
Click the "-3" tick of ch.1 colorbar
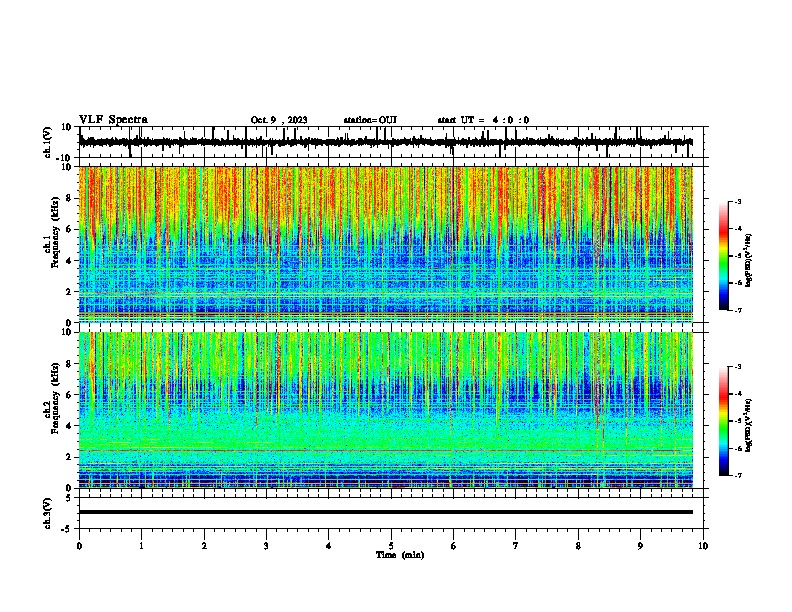pos(738,201)
